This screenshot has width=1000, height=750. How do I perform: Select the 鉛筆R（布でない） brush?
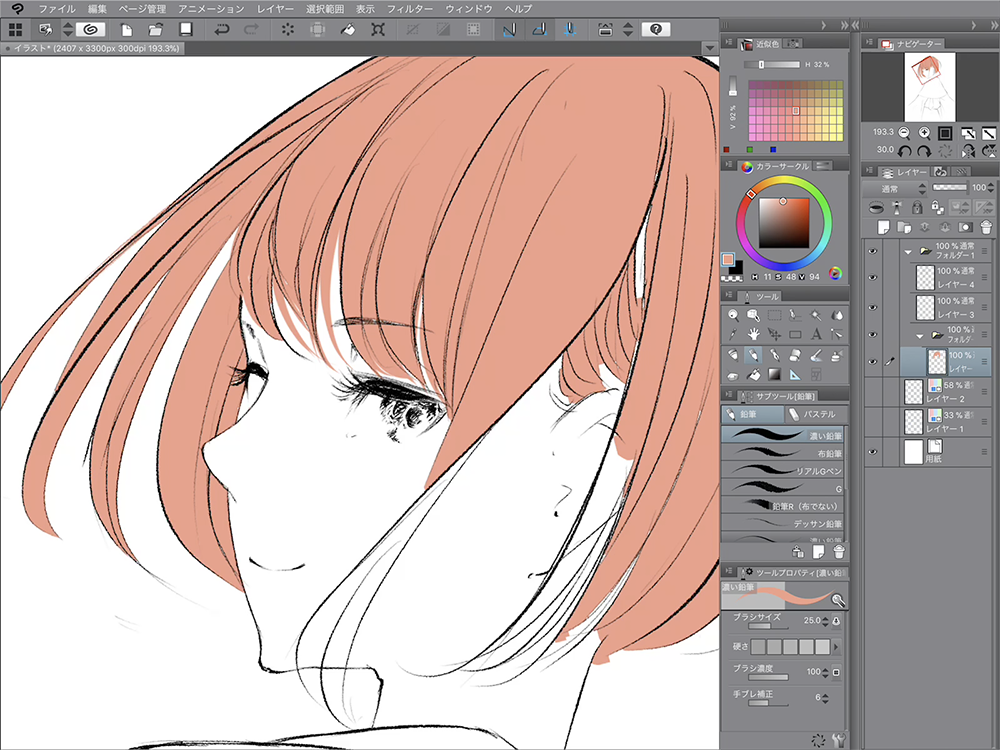pos(783,506)
